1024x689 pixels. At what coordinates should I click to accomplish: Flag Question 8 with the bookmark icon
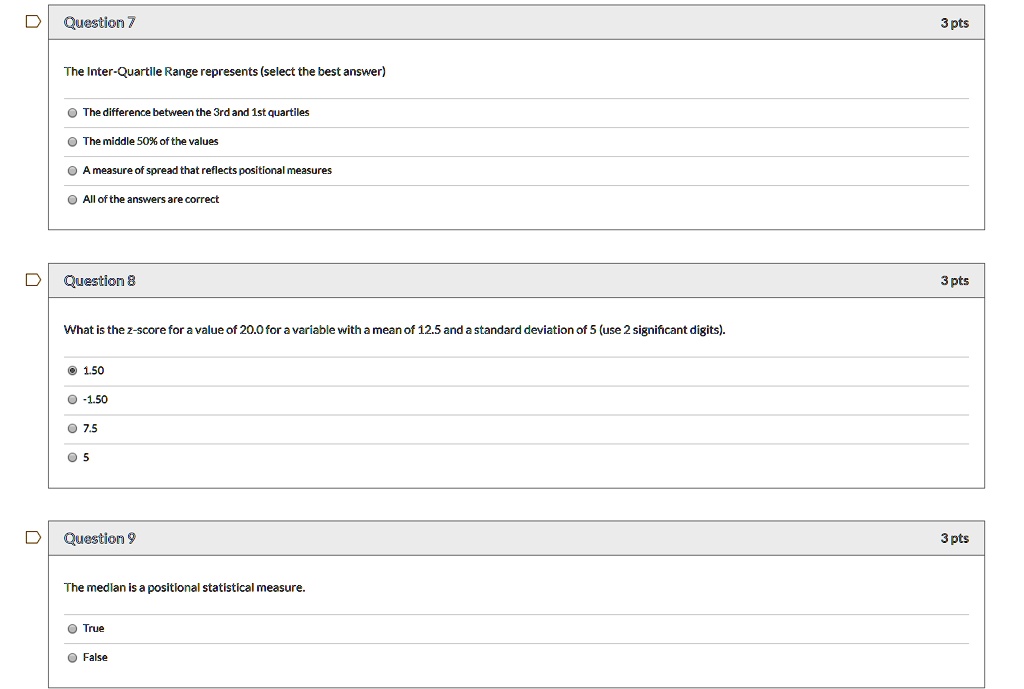tap(33, 280)
